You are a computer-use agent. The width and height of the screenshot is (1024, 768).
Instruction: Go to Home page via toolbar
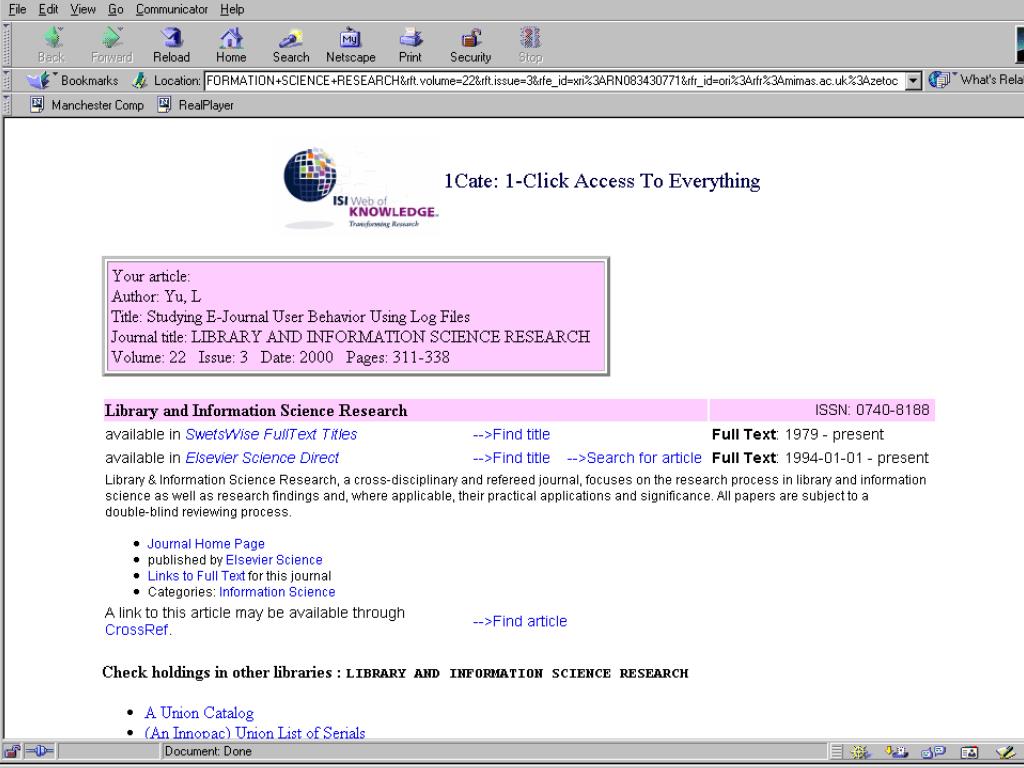[231, 44]
